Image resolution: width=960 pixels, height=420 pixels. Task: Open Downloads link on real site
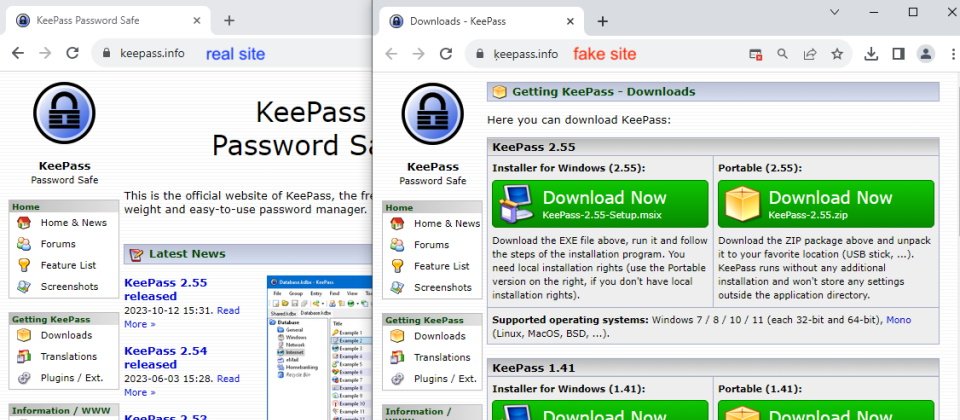[x=66, y=335]
